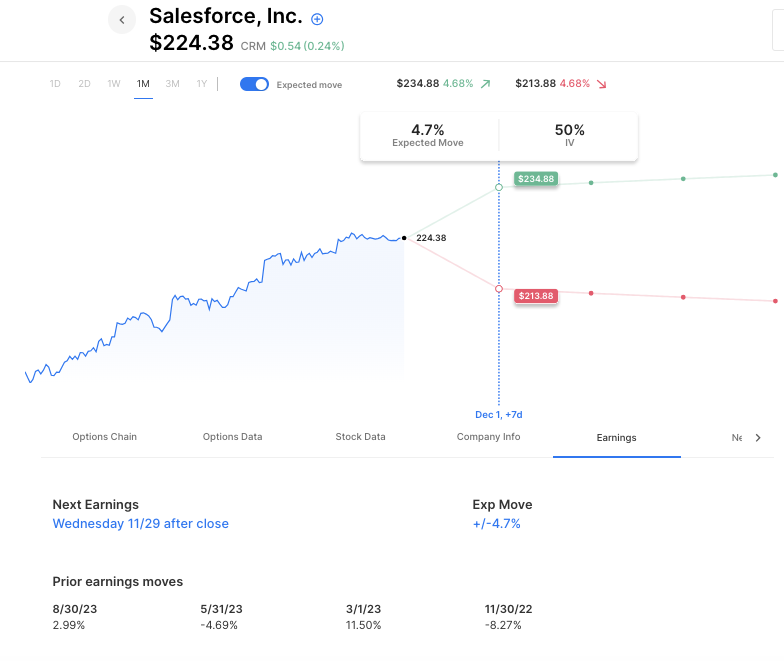Viewport: 784px width, 661px height.
Task: Switch to the 1W chart range
Action: [x=114, y=84]
